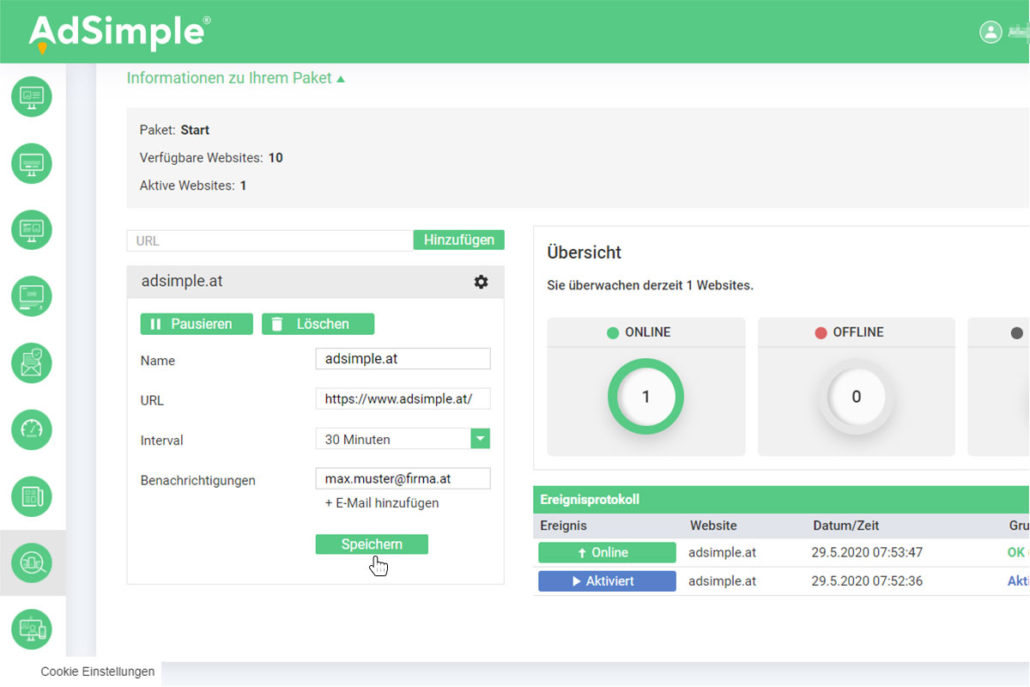Click the AdSimple logo
1030x687 pixels.
point(118,32)
